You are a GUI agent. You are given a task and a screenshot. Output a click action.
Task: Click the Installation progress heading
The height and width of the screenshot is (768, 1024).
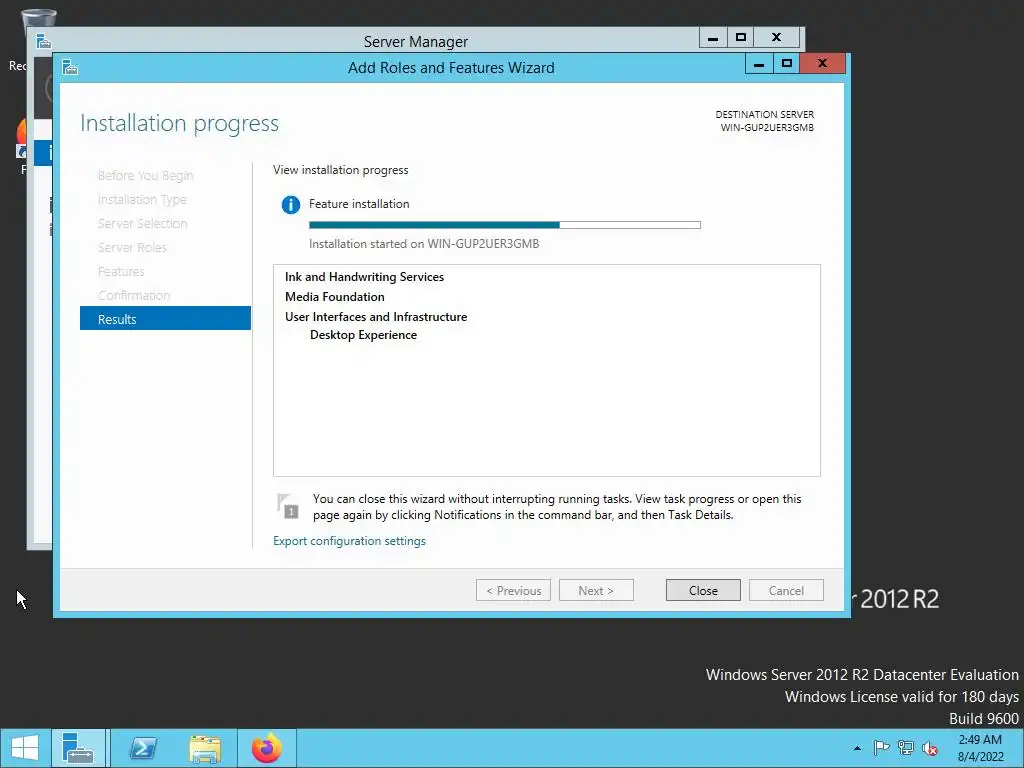180,123
